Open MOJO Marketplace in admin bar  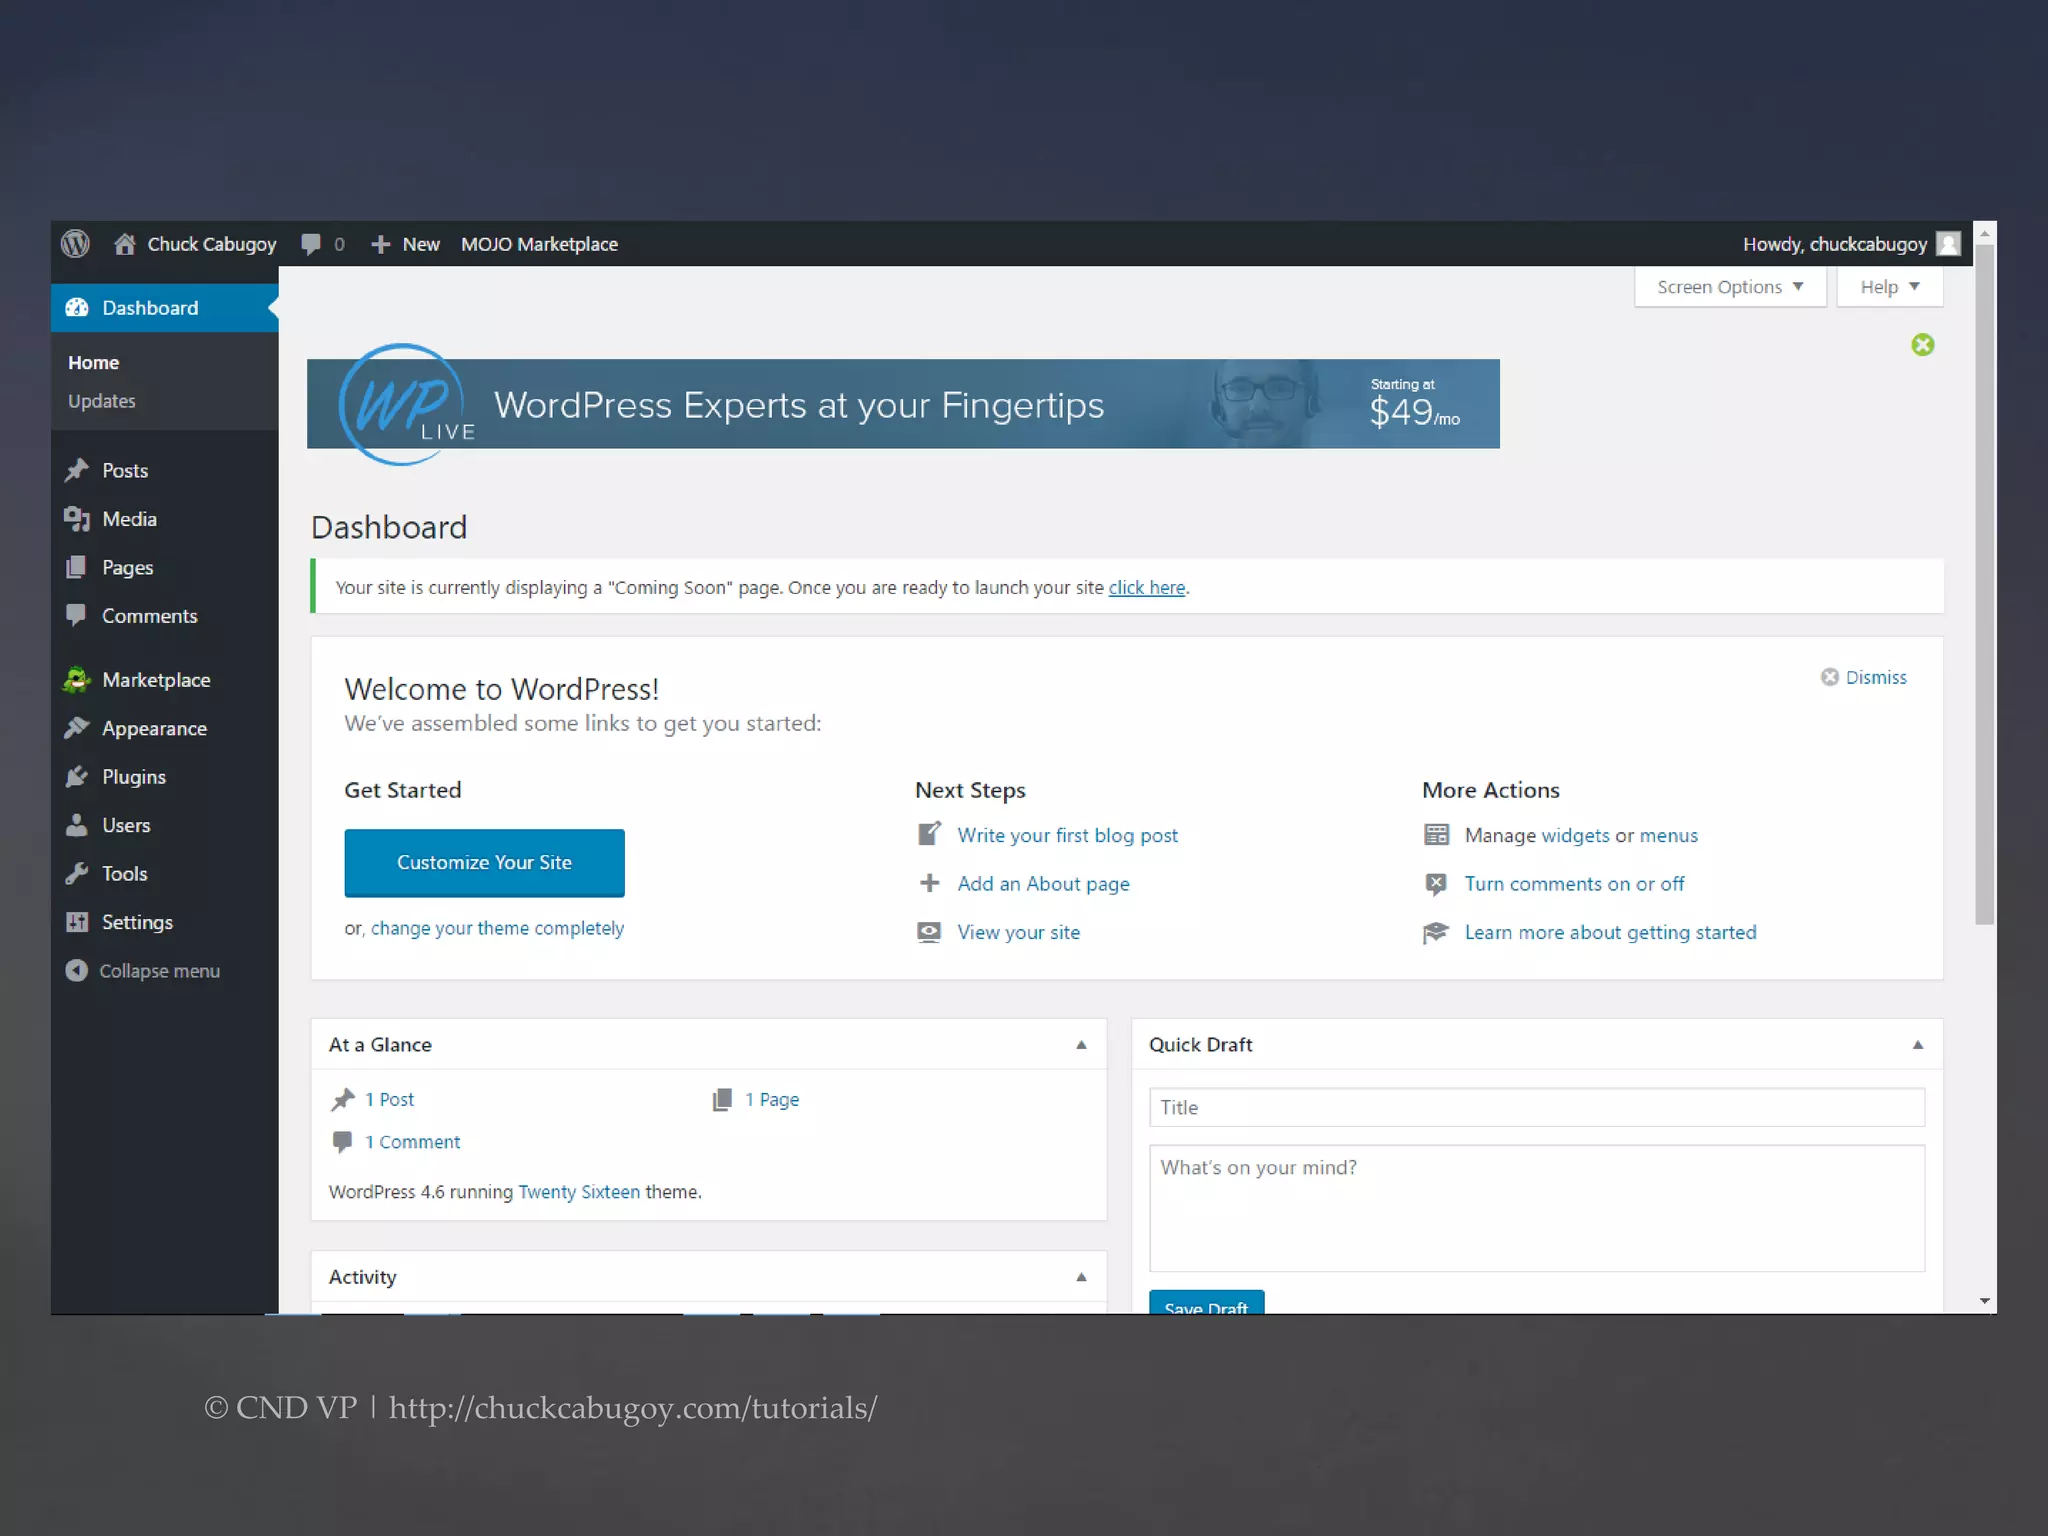click(x=539, y=244)
